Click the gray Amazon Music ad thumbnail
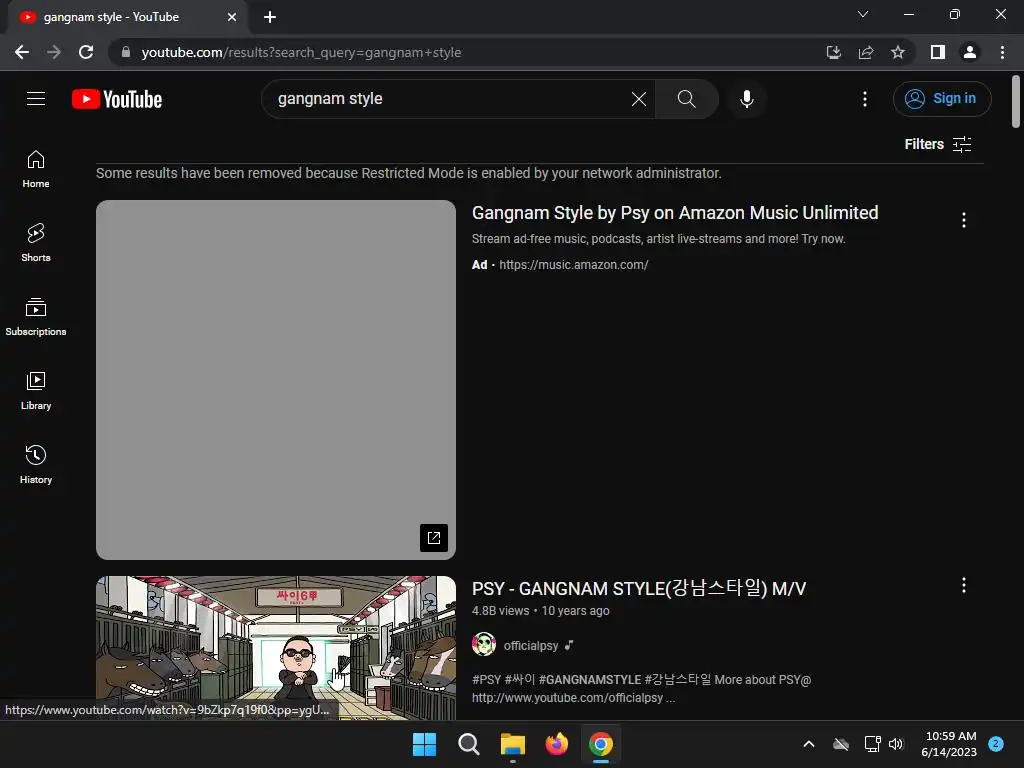 pos(276,379)
